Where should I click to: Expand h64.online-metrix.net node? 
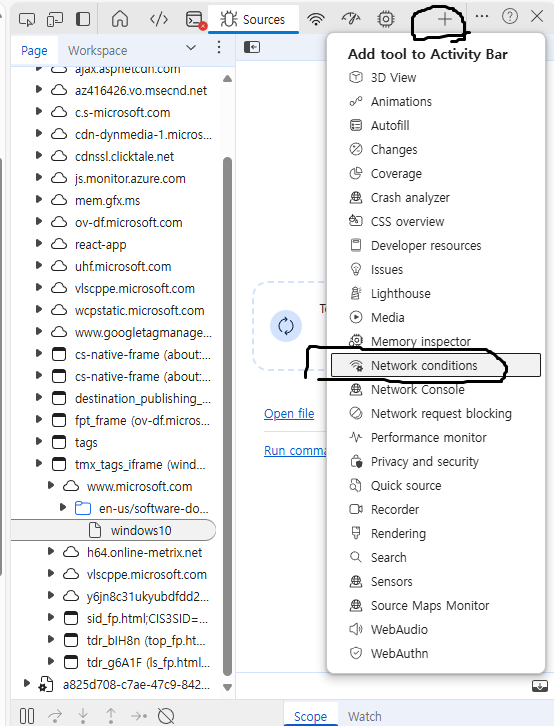[51, 551]
